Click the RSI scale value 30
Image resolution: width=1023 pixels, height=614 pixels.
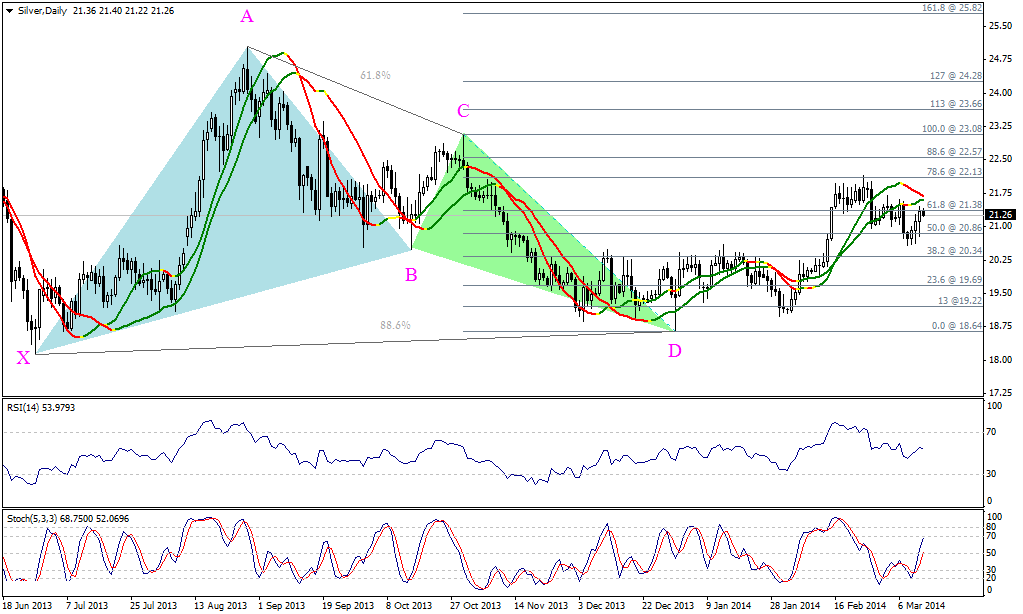pos(991,474)
